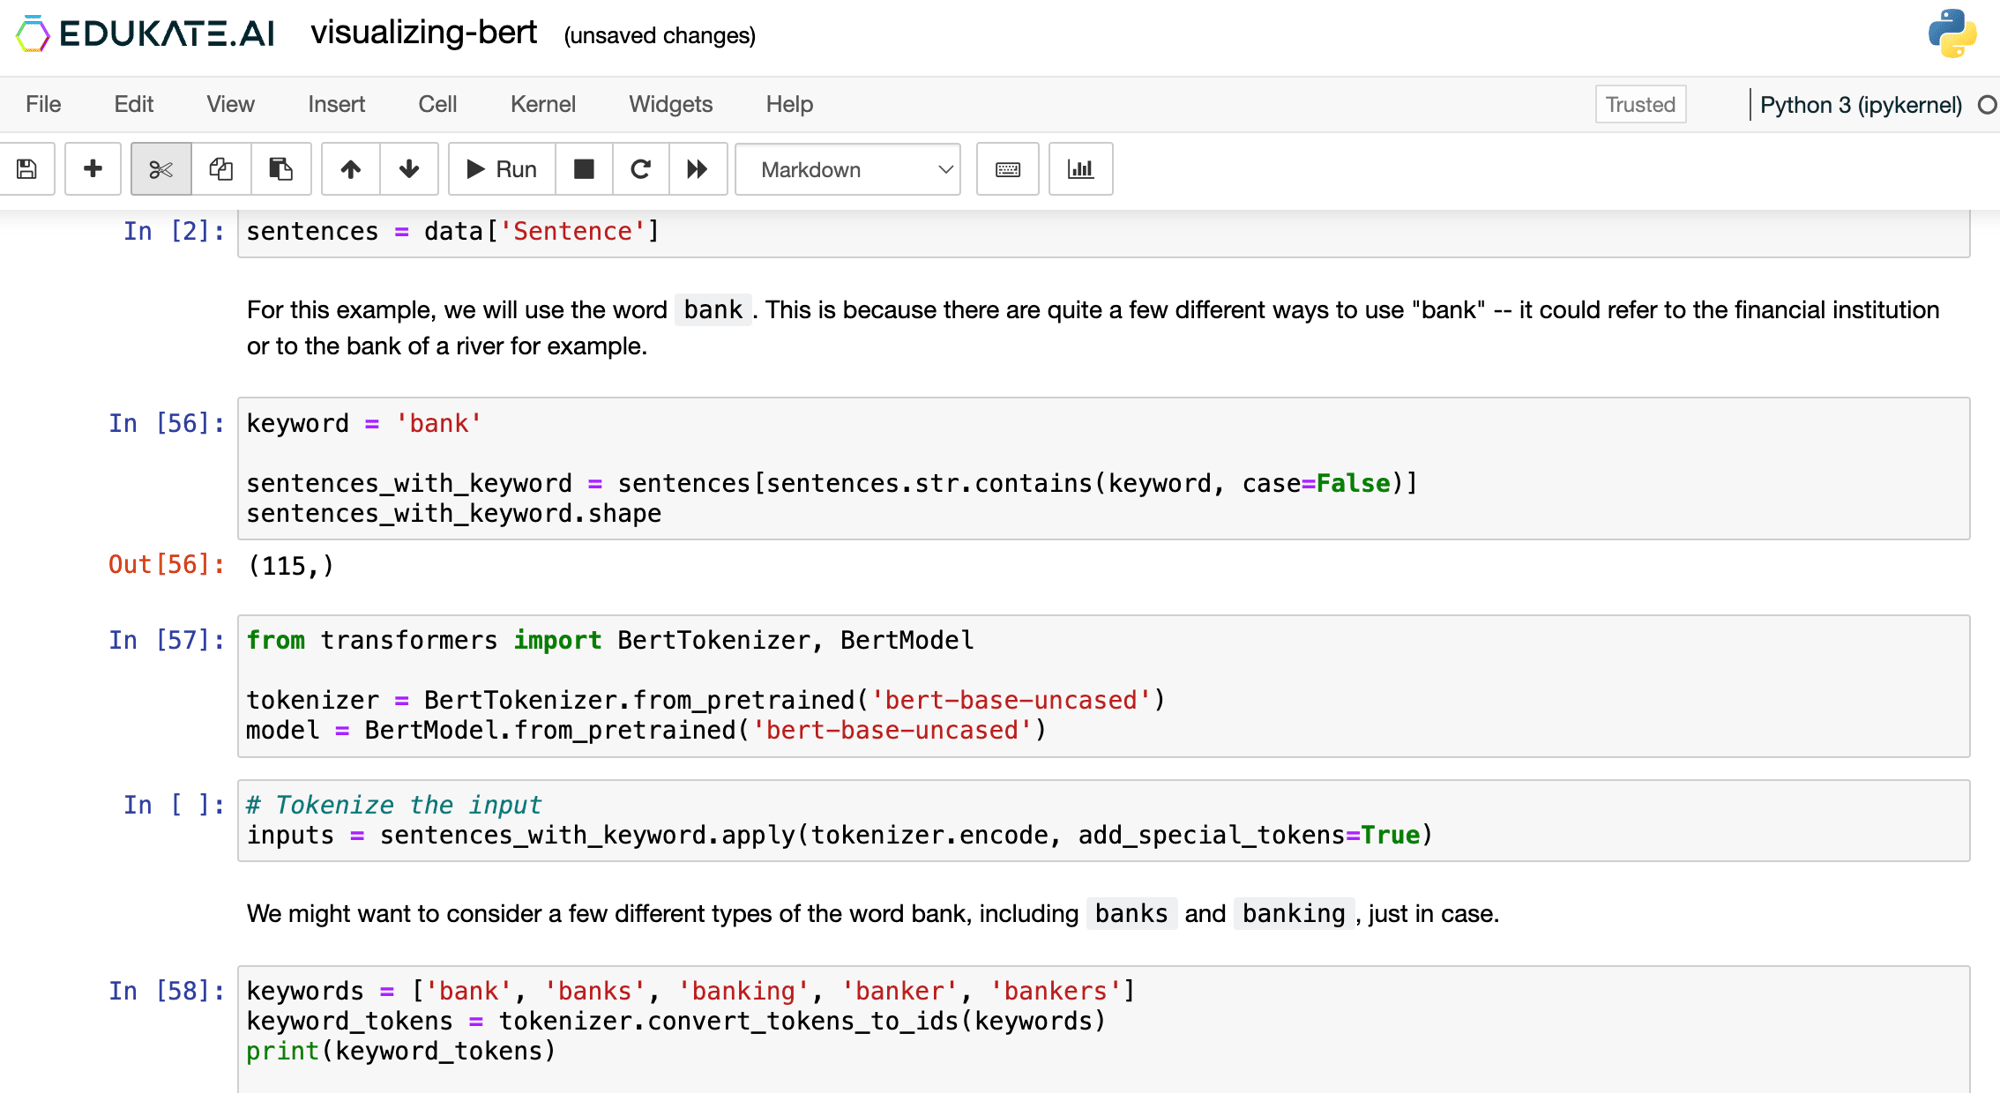Click the In [57] prompt label
The height and width of the screenshot is (1093, 2000).
[166, 640]
